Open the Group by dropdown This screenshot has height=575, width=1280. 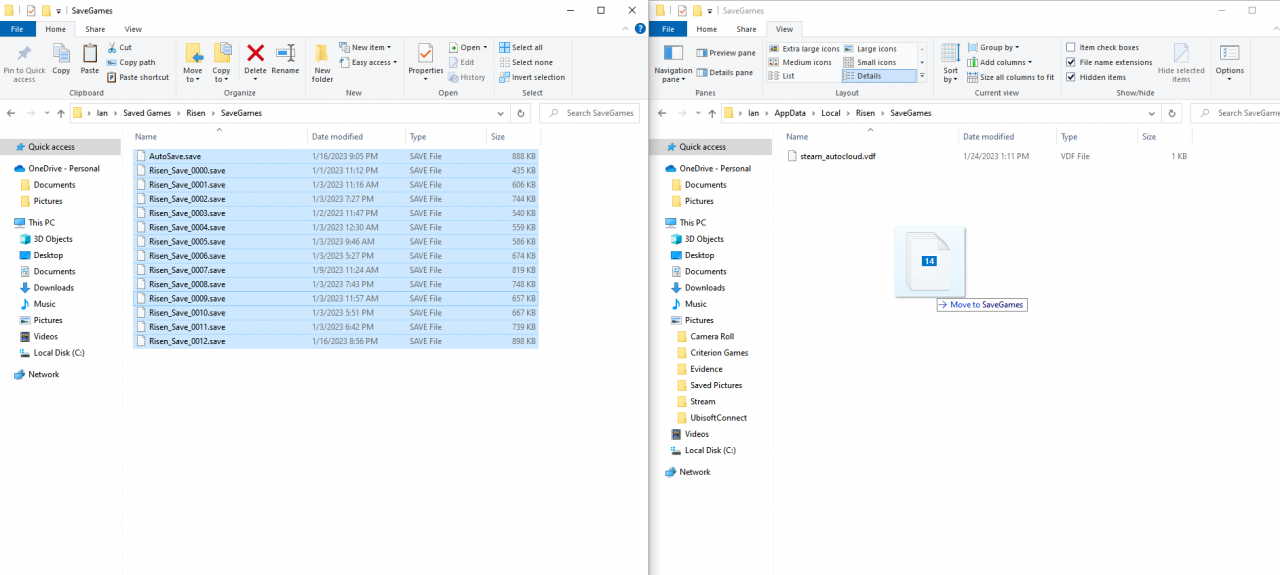pos(998,47)
